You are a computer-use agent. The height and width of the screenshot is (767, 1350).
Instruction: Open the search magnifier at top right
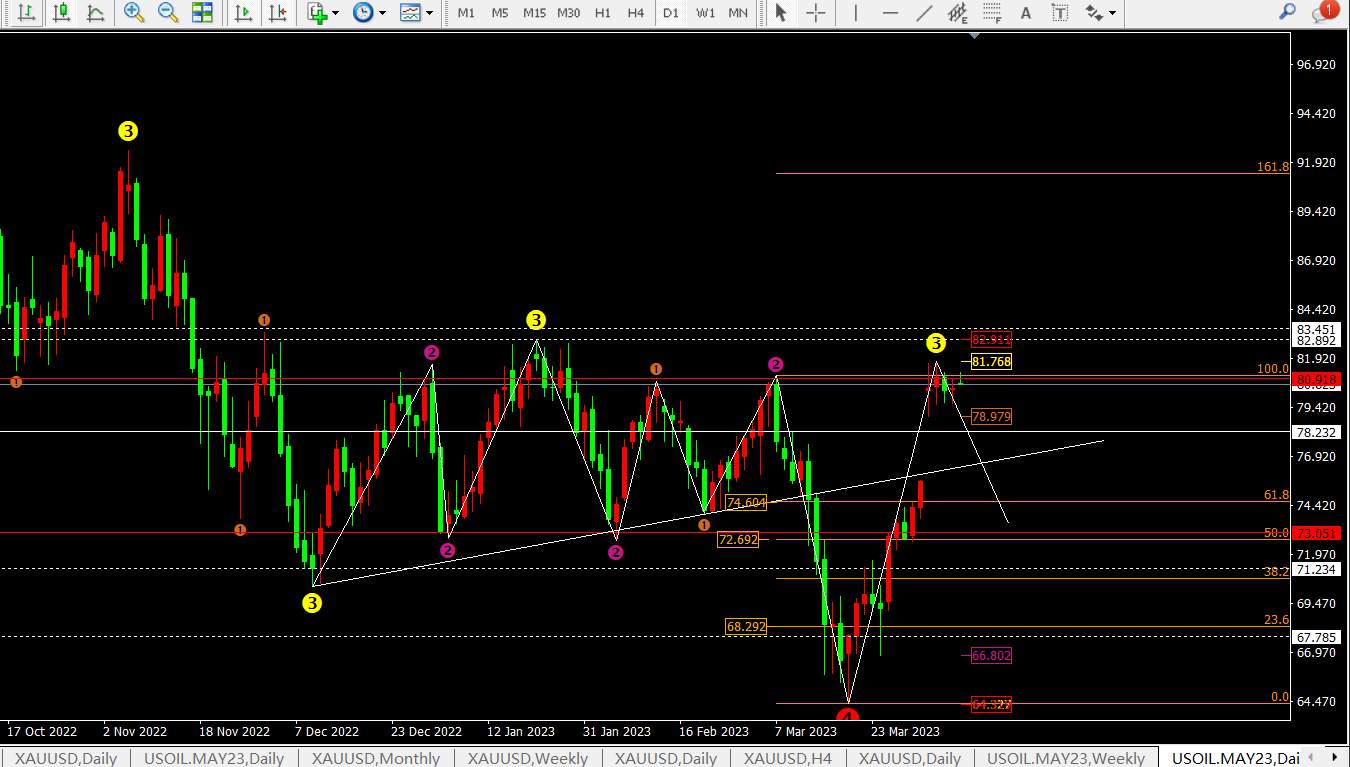point(1288,12)
